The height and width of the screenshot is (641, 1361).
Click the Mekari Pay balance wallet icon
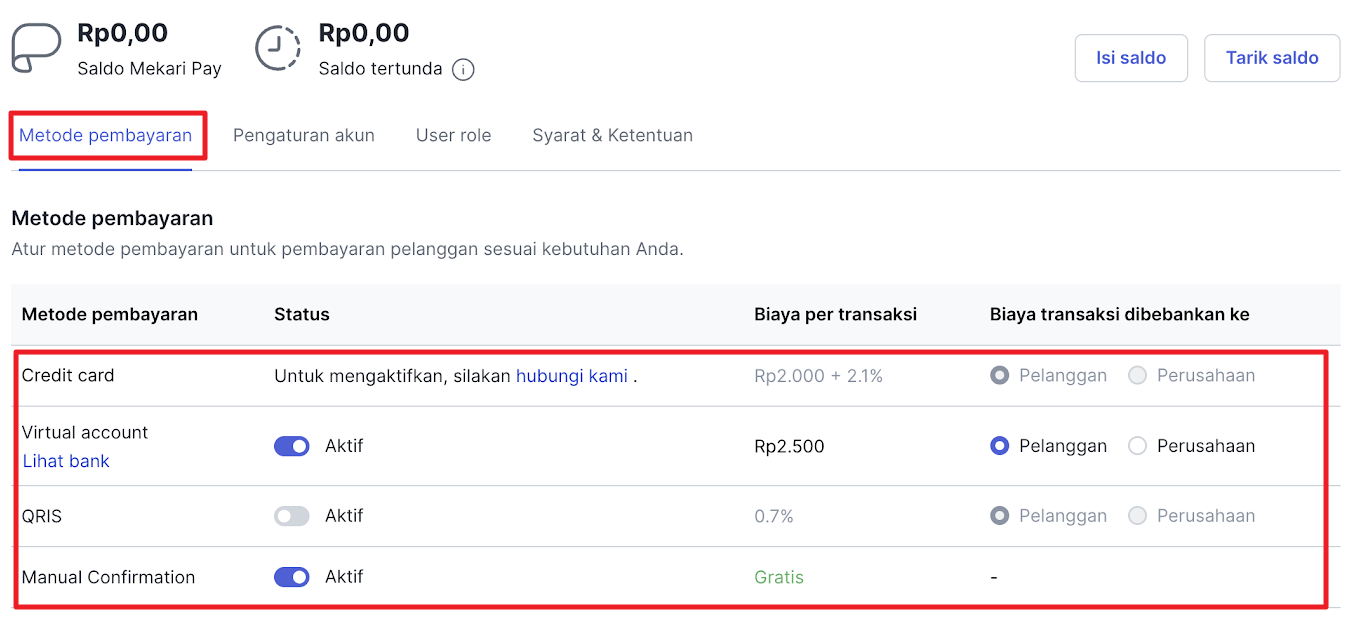(x=36, y=49)
